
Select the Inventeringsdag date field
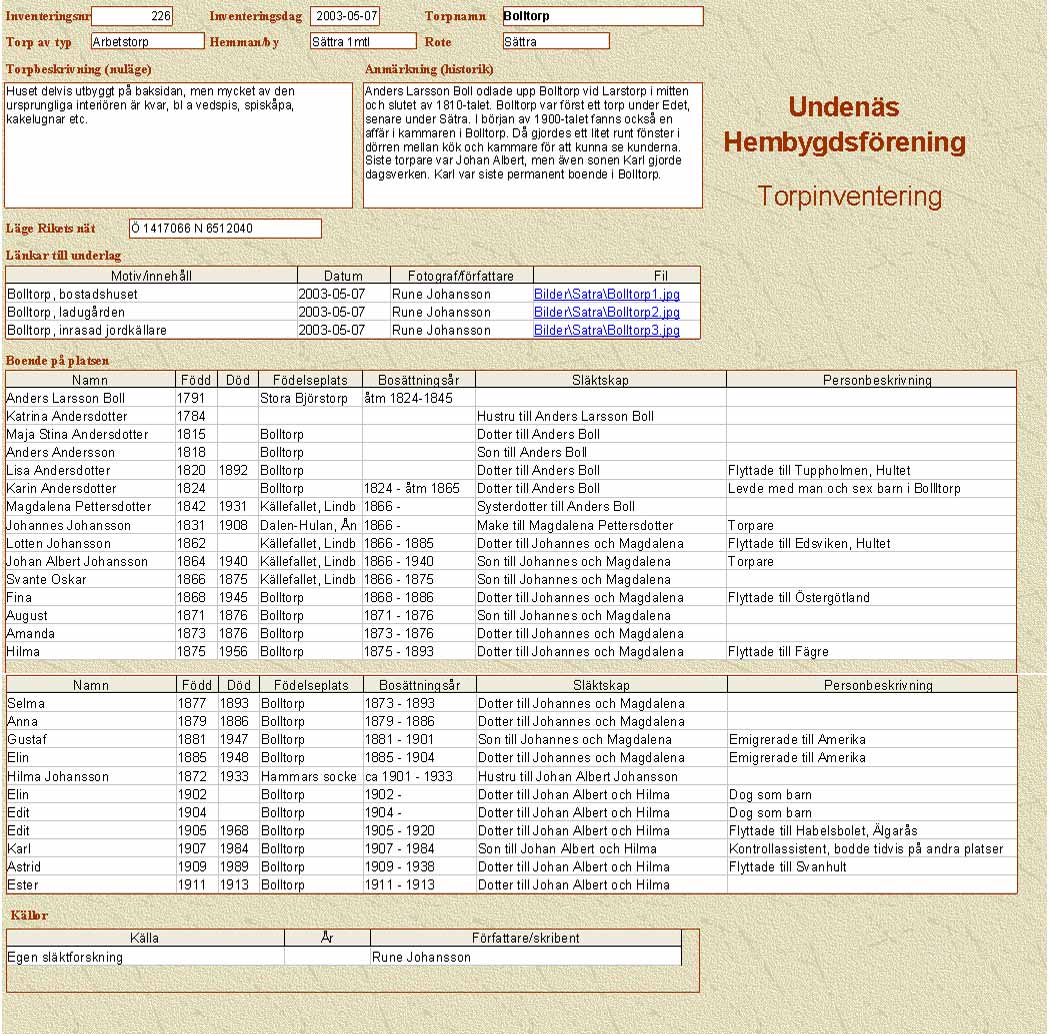point(345,17)
